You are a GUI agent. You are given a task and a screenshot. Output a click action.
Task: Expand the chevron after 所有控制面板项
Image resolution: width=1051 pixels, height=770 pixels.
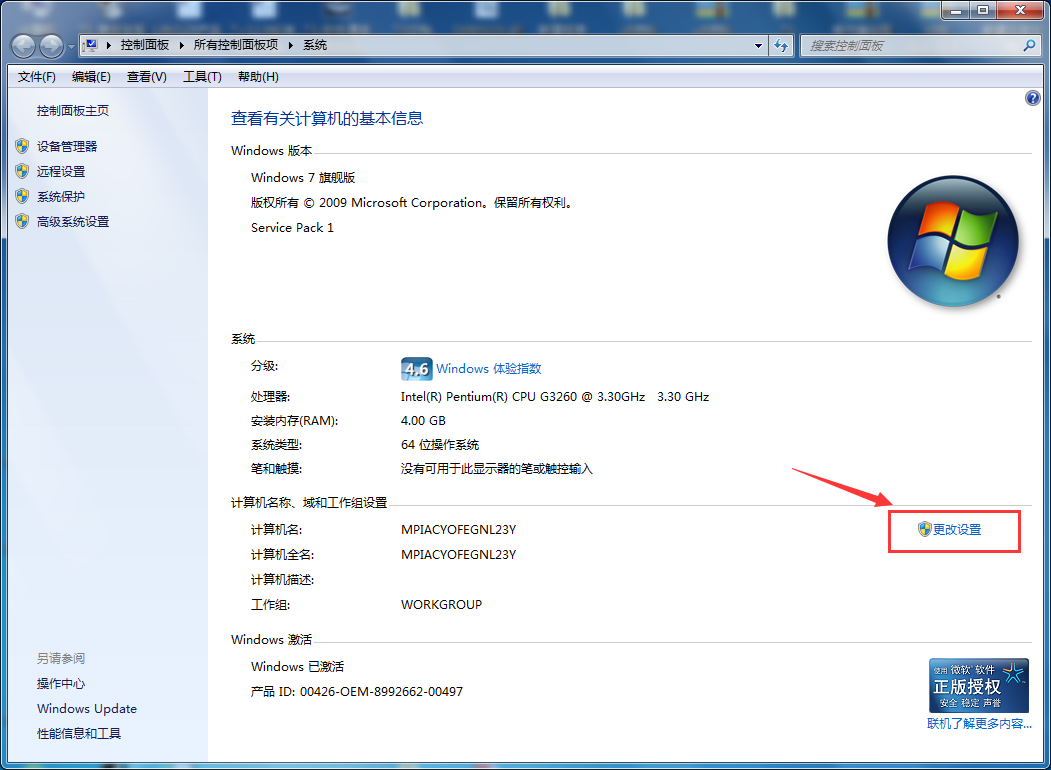tap(288, 45)
